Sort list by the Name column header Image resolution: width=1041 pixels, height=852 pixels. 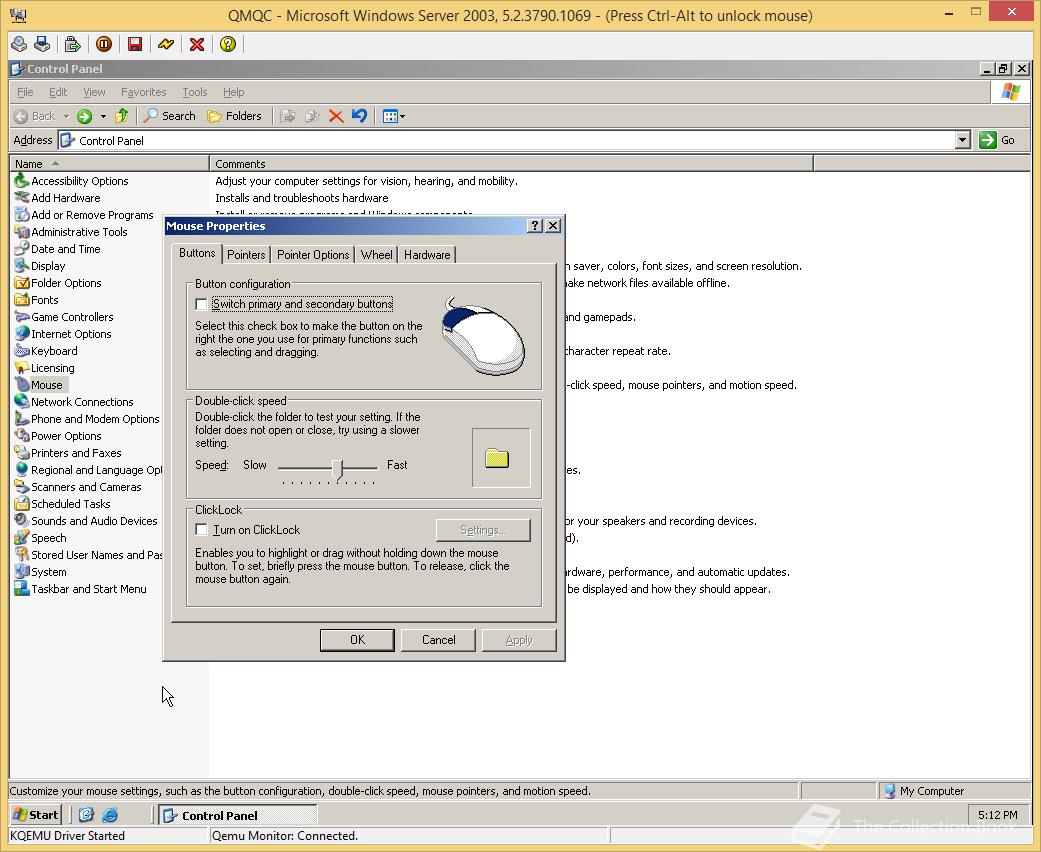click(110, 164)
